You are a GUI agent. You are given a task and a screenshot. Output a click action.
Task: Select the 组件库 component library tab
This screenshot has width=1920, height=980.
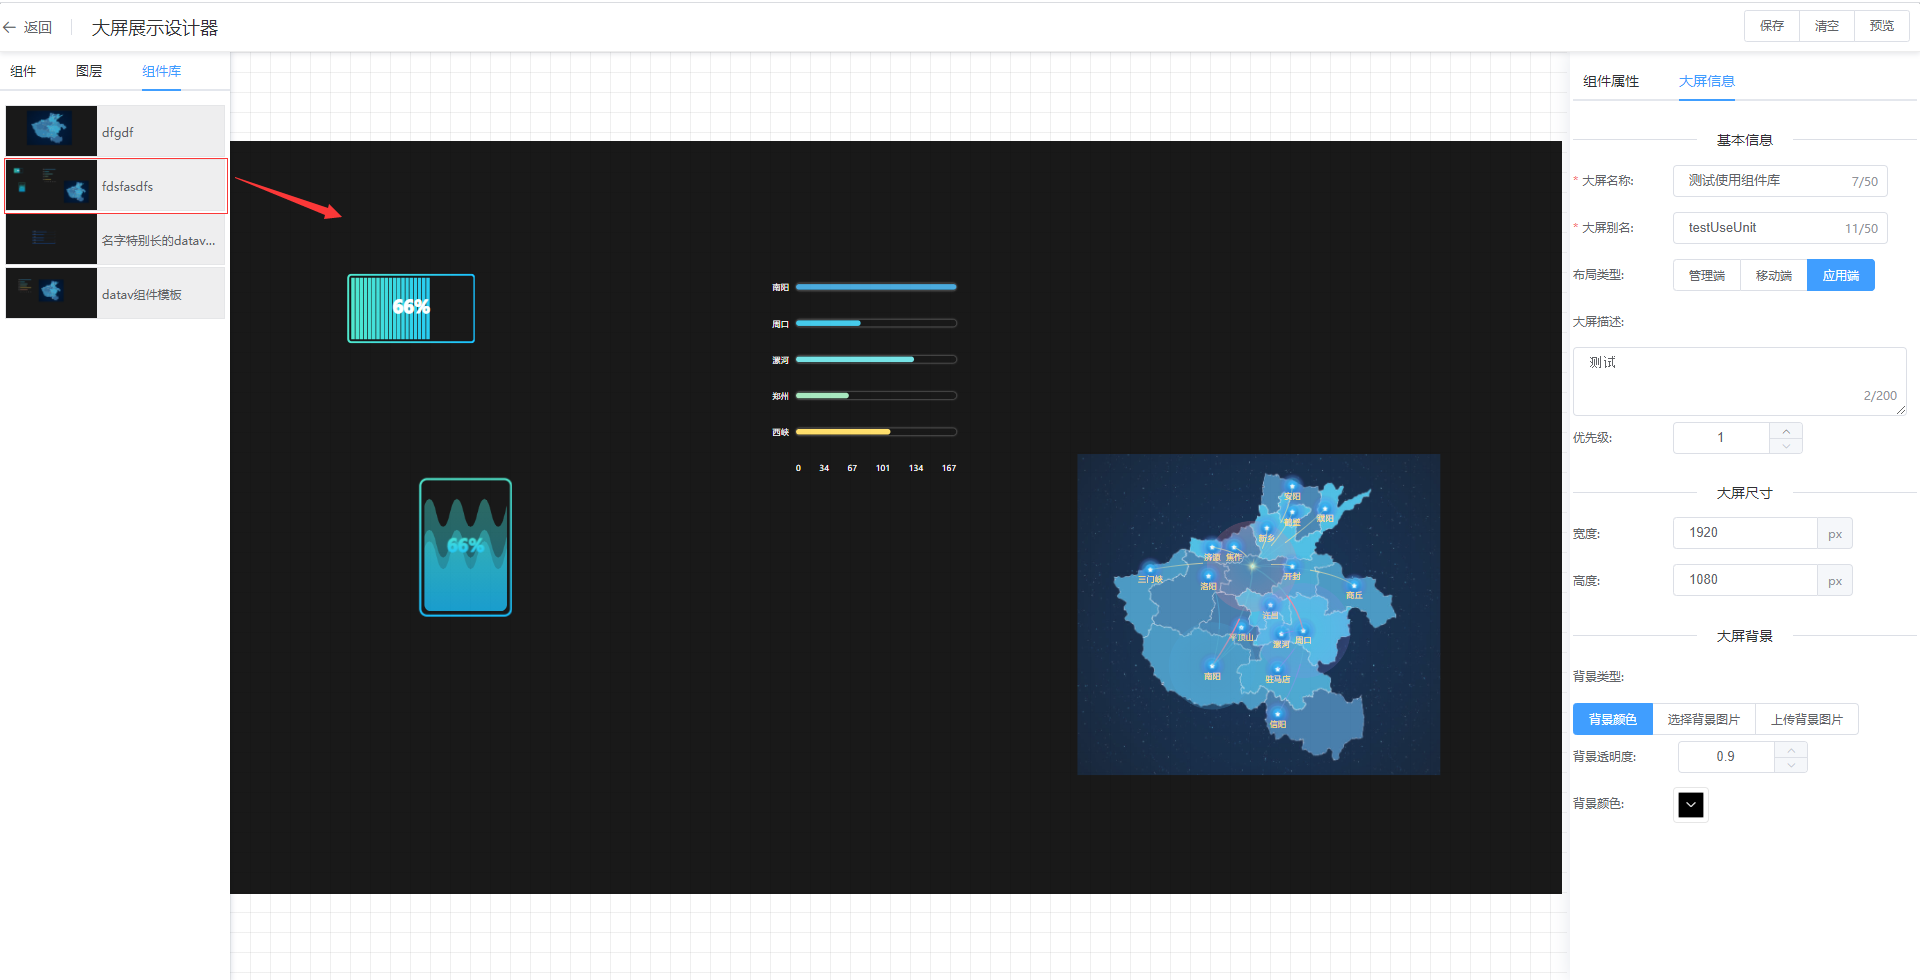click(161, 71)
